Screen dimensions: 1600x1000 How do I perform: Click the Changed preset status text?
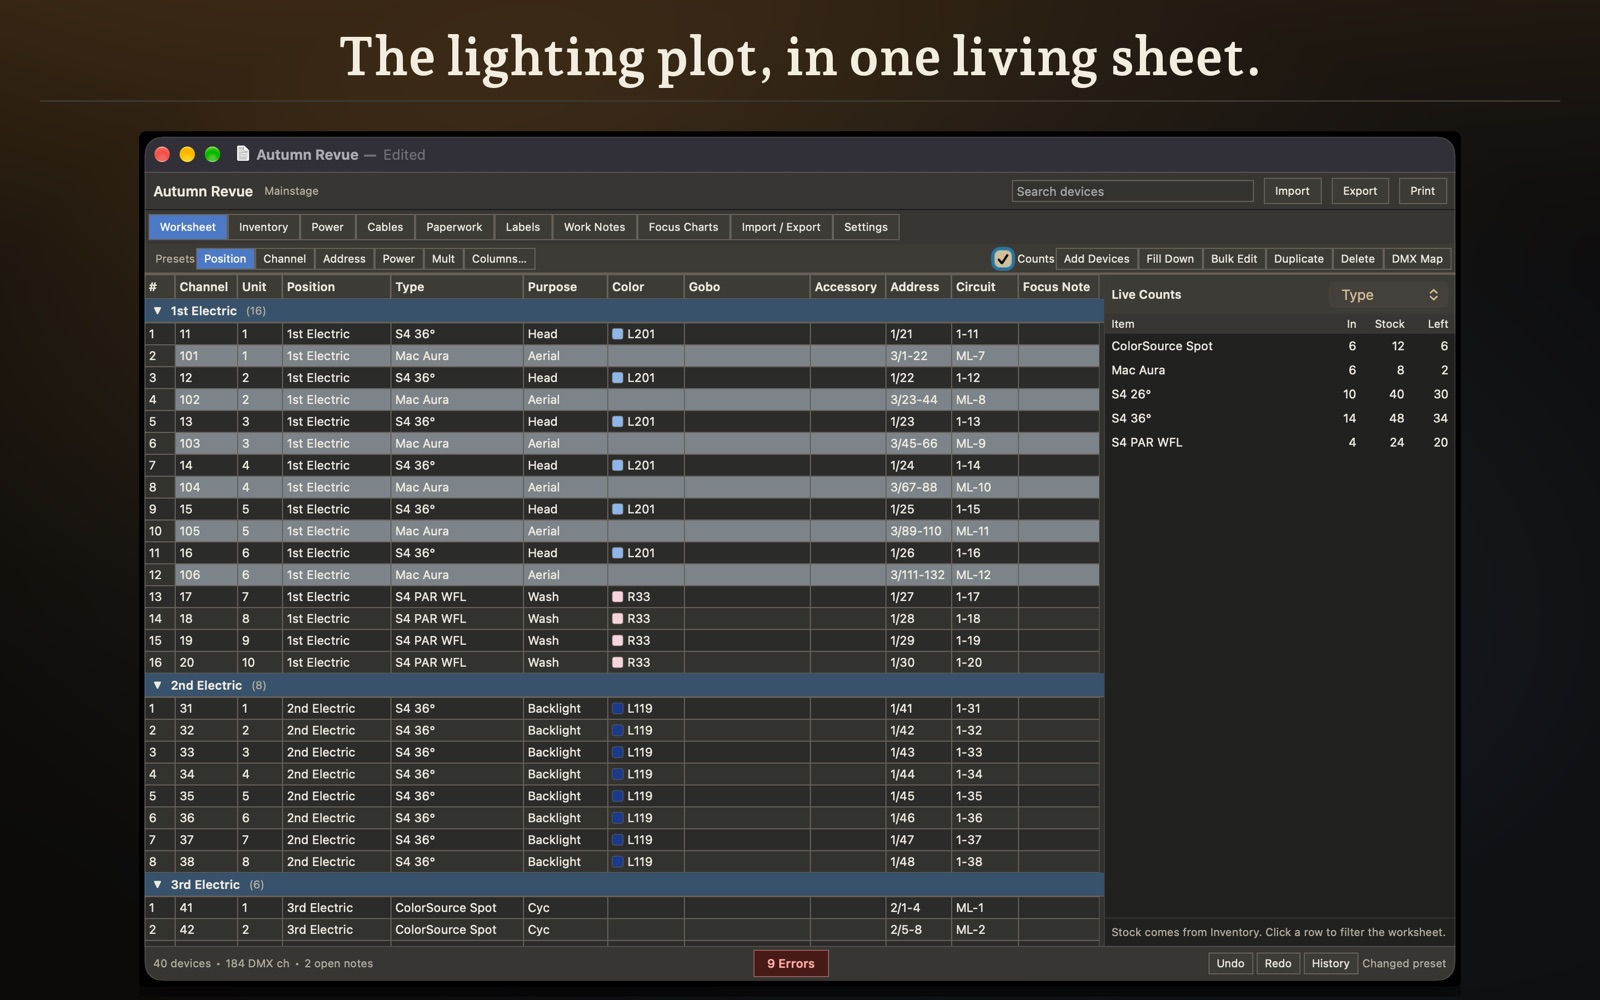coord(1404,964)
